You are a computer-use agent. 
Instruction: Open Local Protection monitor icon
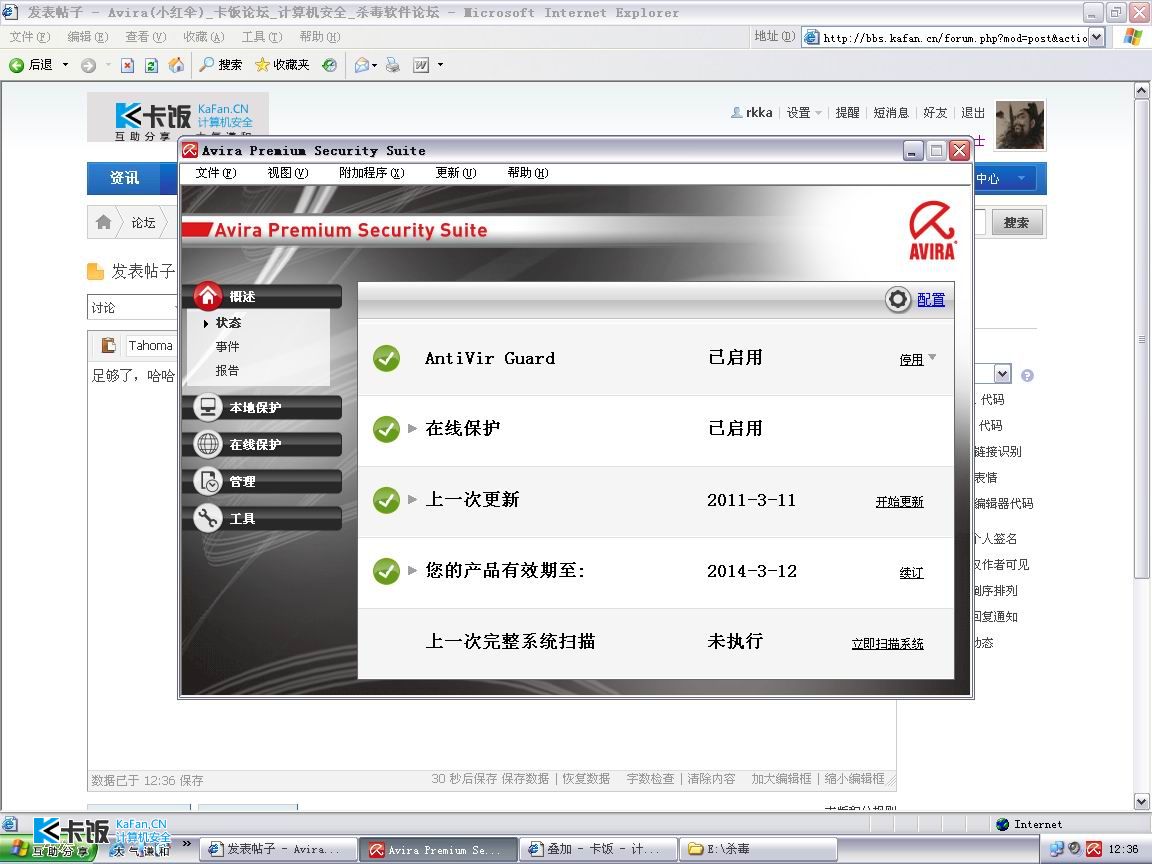[208, 407]
